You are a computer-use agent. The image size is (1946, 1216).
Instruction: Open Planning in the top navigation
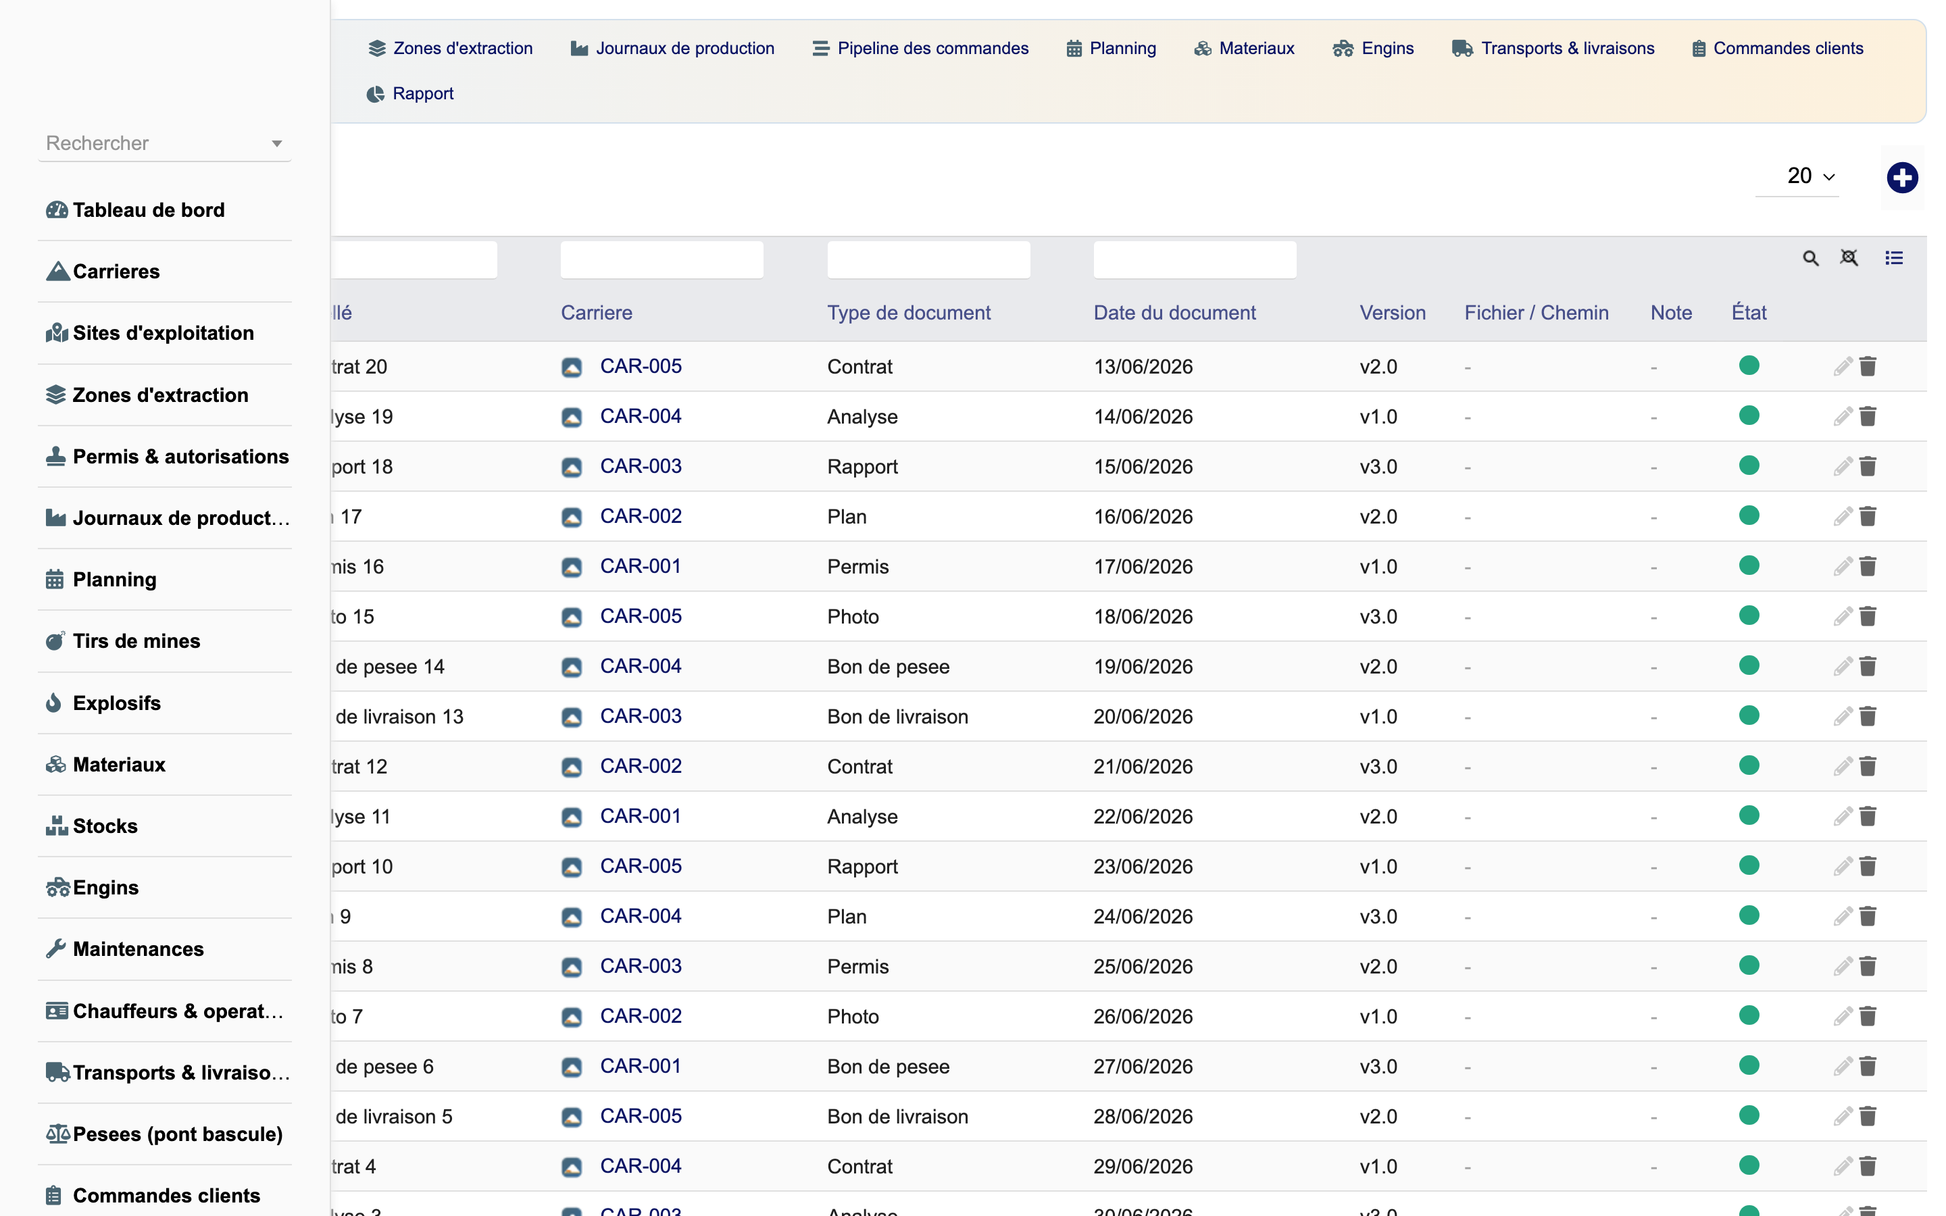[x=1111, y=48]
